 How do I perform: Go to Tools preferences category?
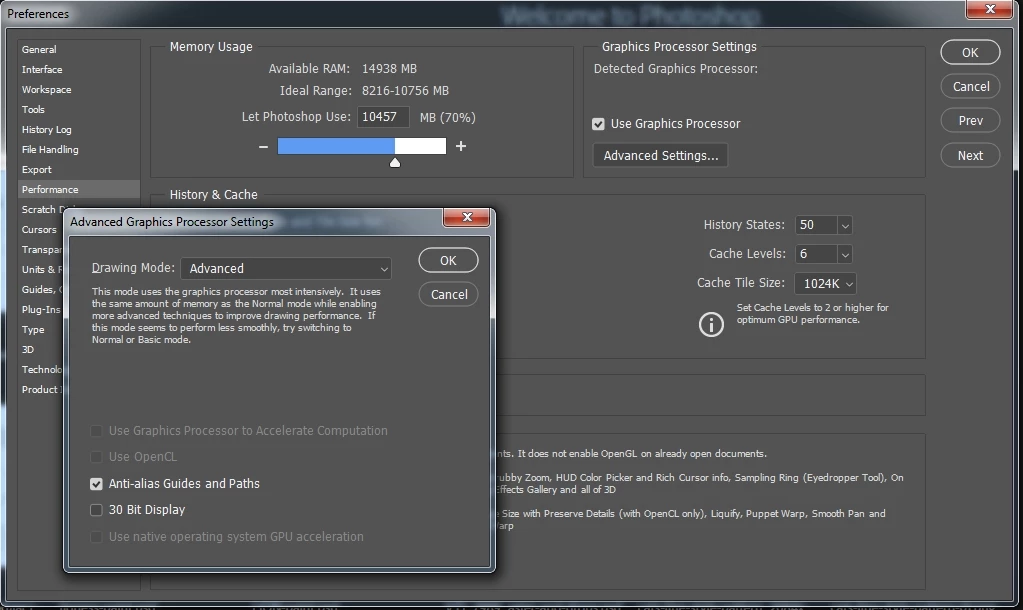(33, 110)
